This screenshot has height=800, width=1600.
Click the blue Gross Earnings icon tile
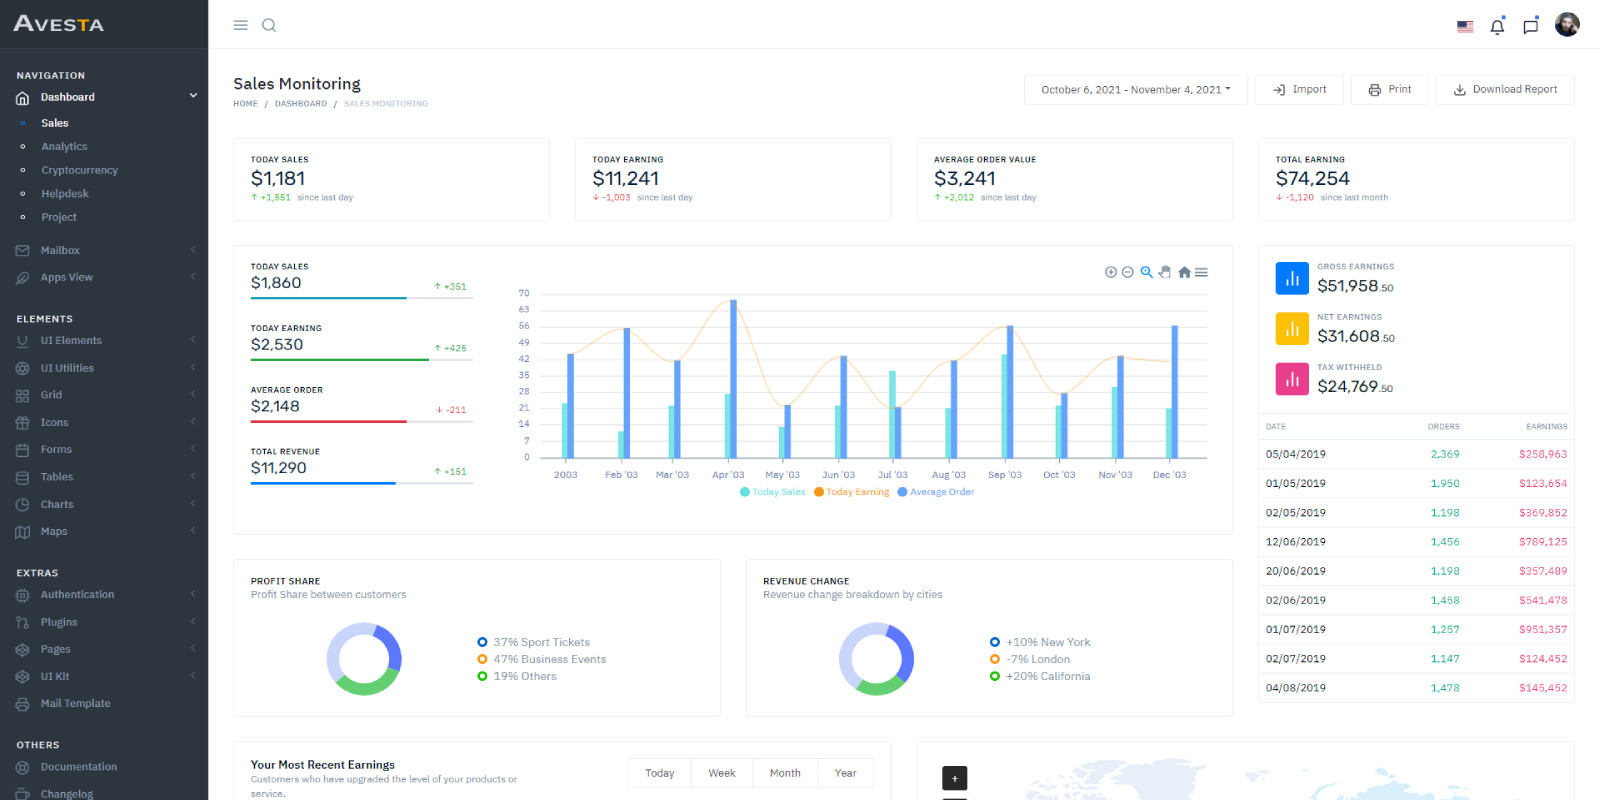tap(1292, 278)
